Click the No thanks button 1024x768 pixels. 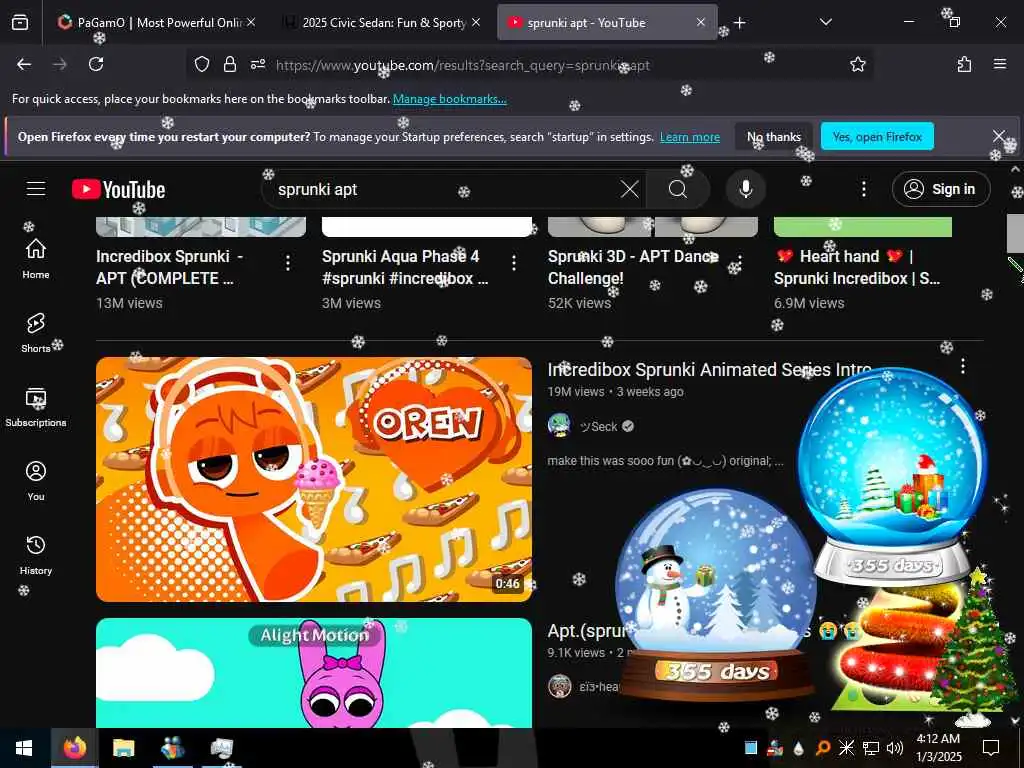click(774, 137)
